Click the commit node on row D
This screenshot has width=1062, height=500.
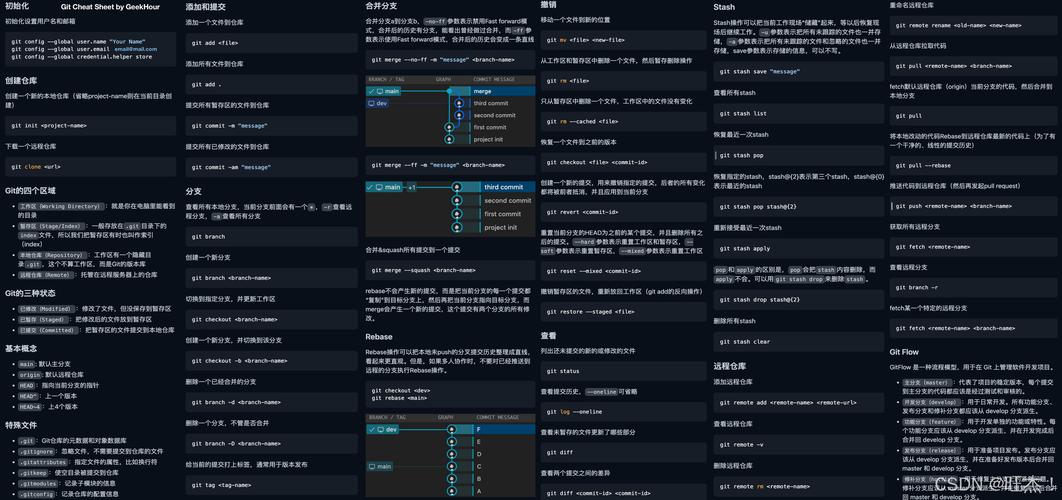(x=450, y=454)
